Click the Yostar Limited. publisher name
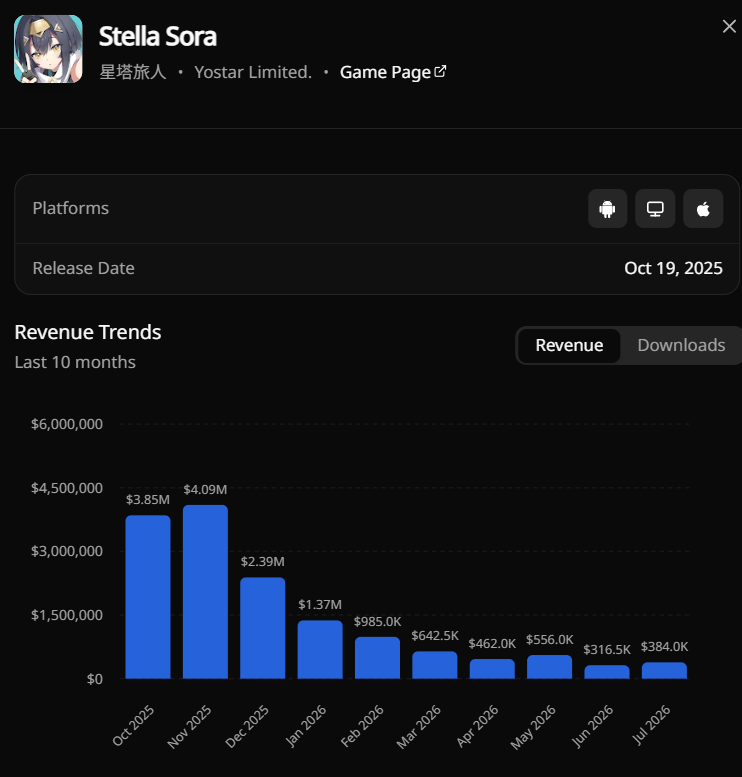This screenshot has width=742, height=777. tap(253, 72)
